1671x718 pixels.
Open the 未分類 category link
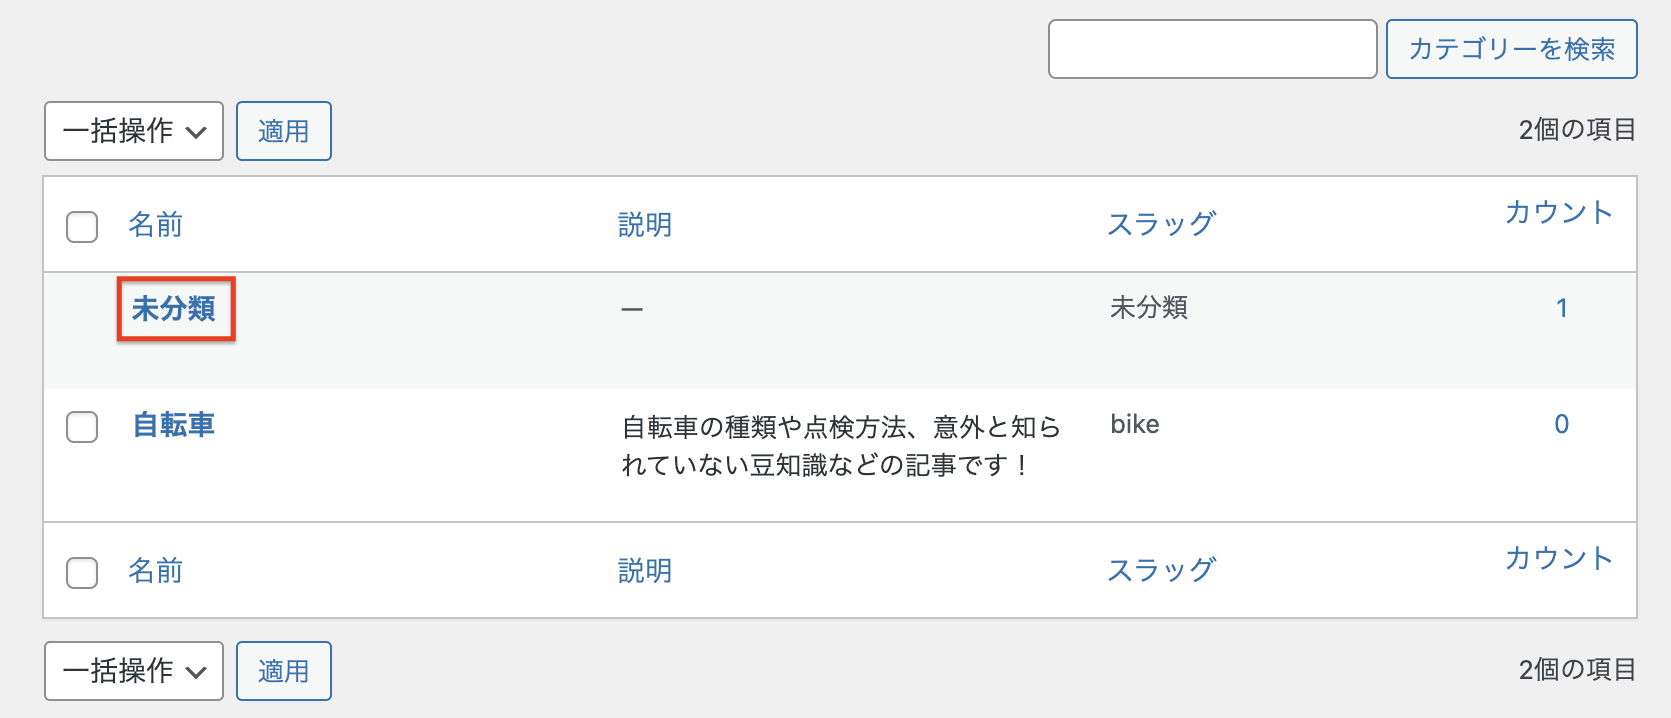pyautogui.click(x=174, y=309)
